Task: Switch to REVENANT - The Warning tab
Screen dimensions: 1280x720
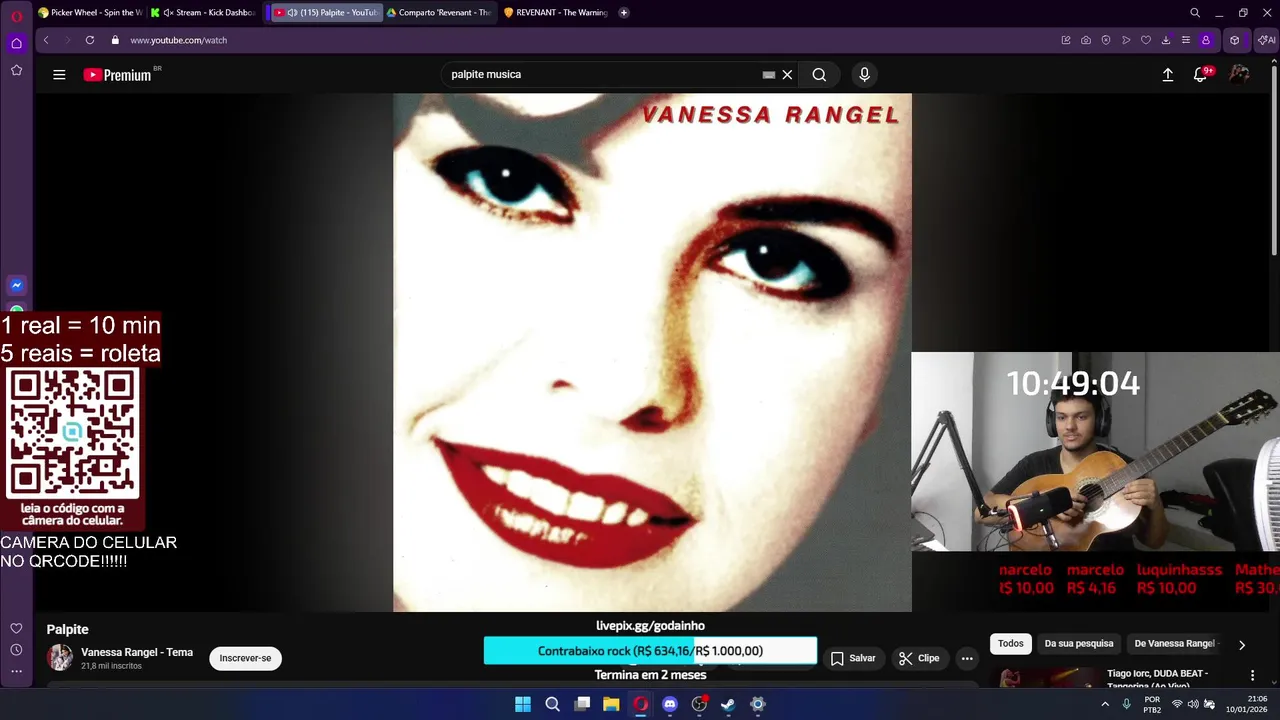Action: [556, 13]
